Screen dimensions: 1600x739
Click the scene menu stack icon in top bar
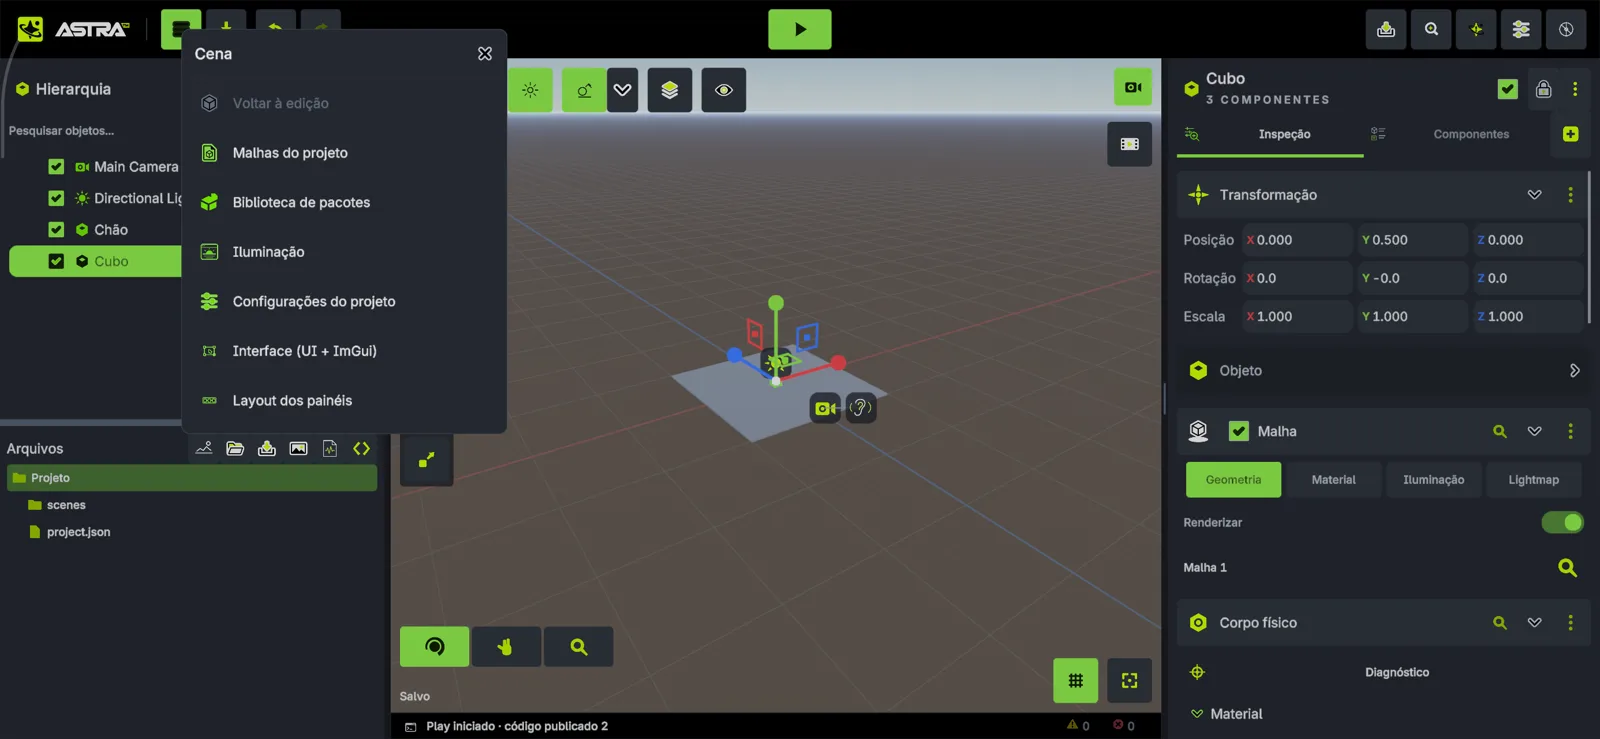coord(181,29)
